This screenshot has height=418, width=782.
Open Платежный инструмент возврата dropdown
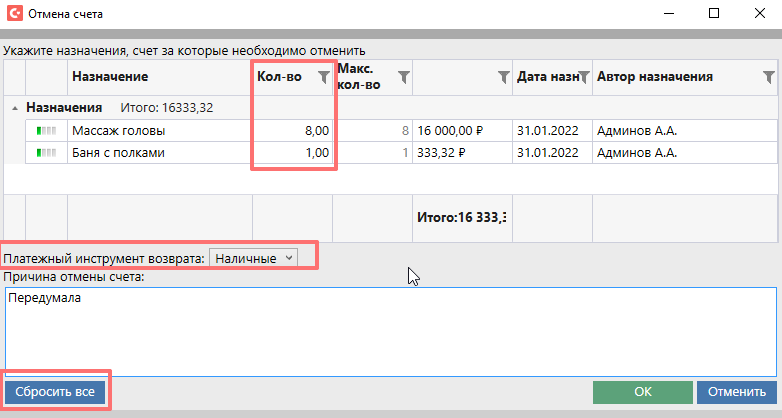click(x=254, y=258)
